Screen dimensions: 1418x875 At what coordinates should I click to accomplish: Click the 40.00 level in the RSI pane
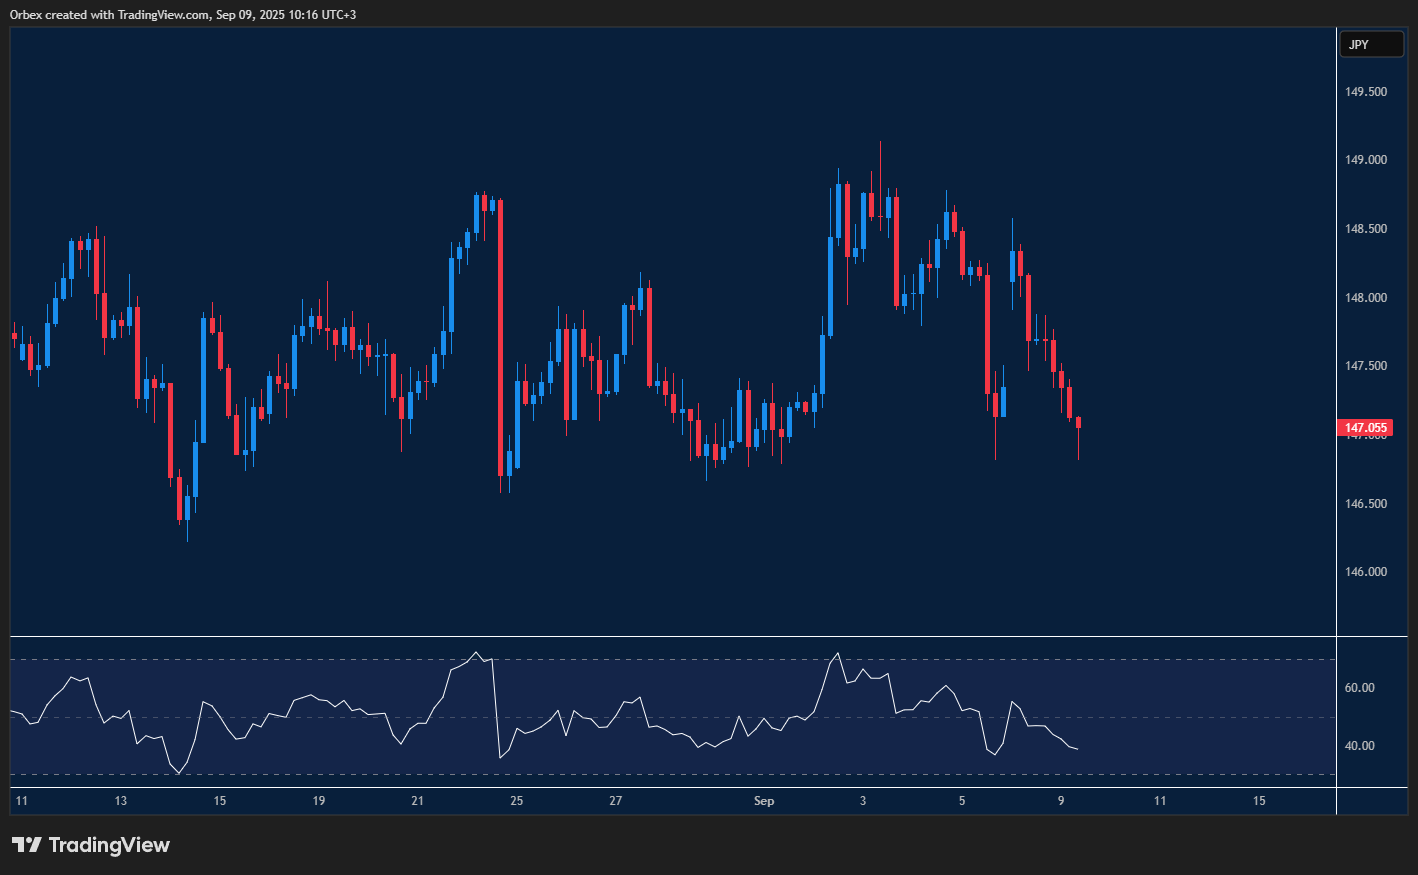point(1362,745)
